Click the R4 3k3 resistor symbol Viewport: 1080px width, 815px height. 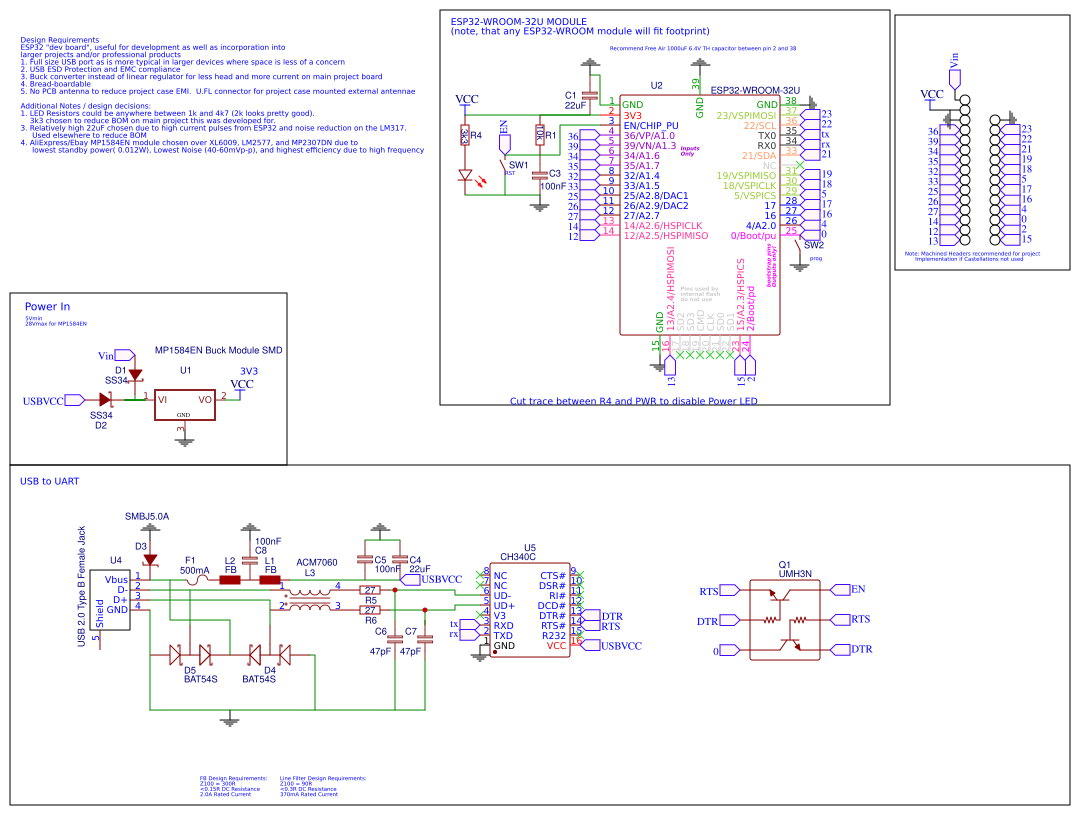tap(465, 136)
